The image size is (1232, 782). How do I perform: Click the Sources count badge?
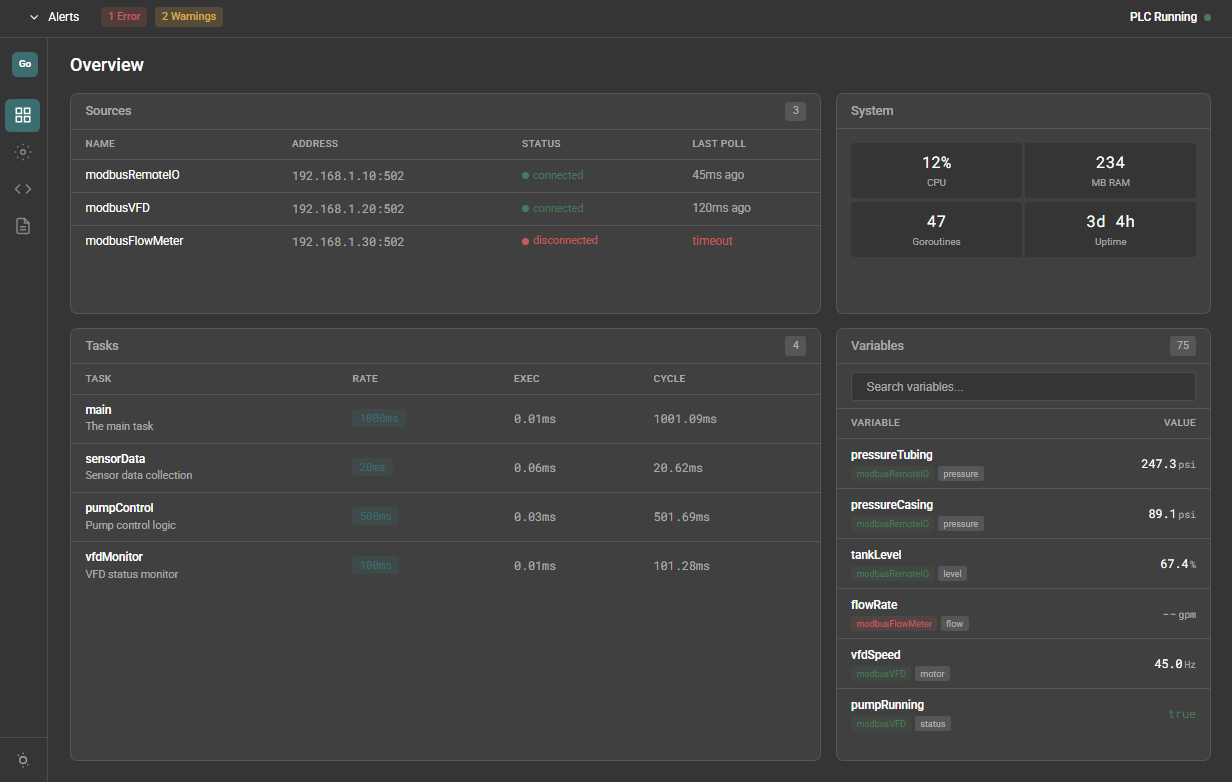pyautogui.click(x=795, y=111)
